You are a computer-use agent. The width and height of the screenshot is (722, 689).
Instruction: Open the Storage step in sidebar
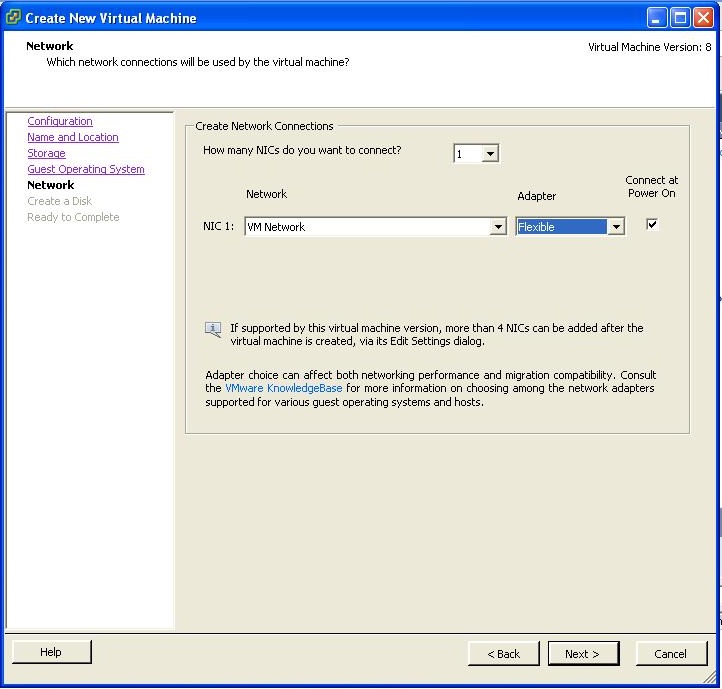tap(46, 153)
